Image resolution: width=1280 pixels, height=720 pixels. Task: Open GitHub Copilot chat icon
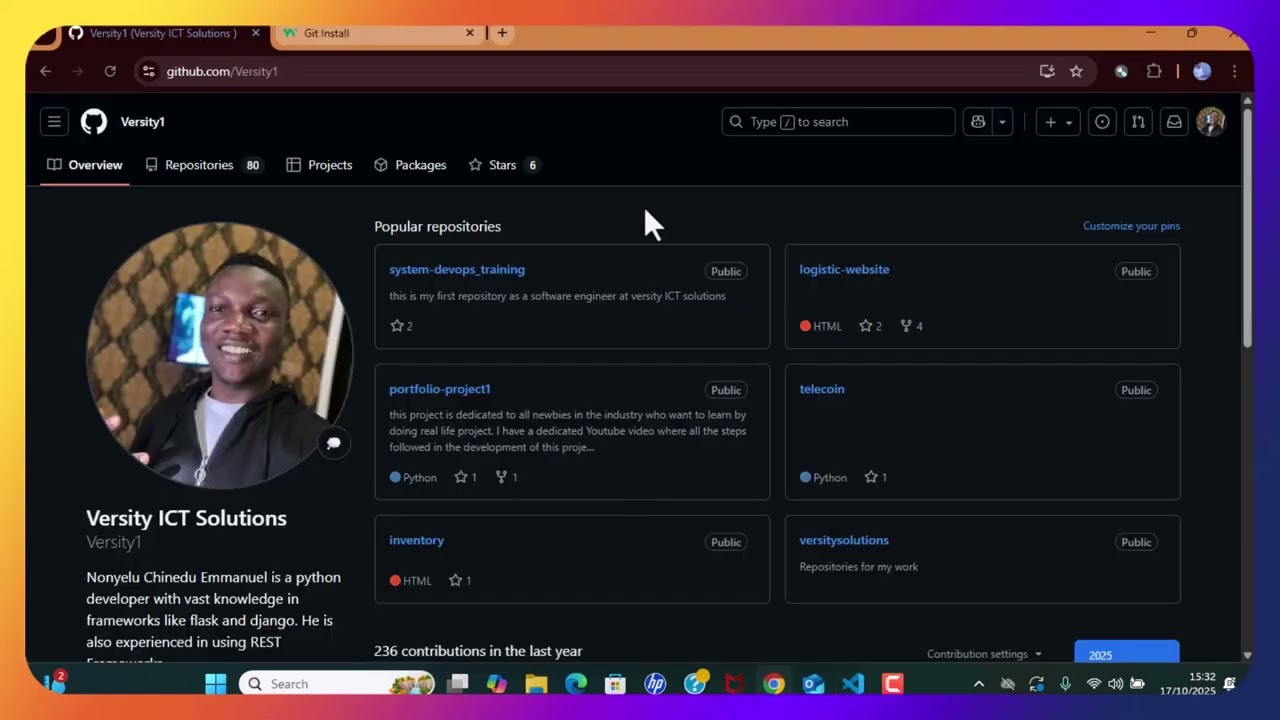tap(978, 122)
